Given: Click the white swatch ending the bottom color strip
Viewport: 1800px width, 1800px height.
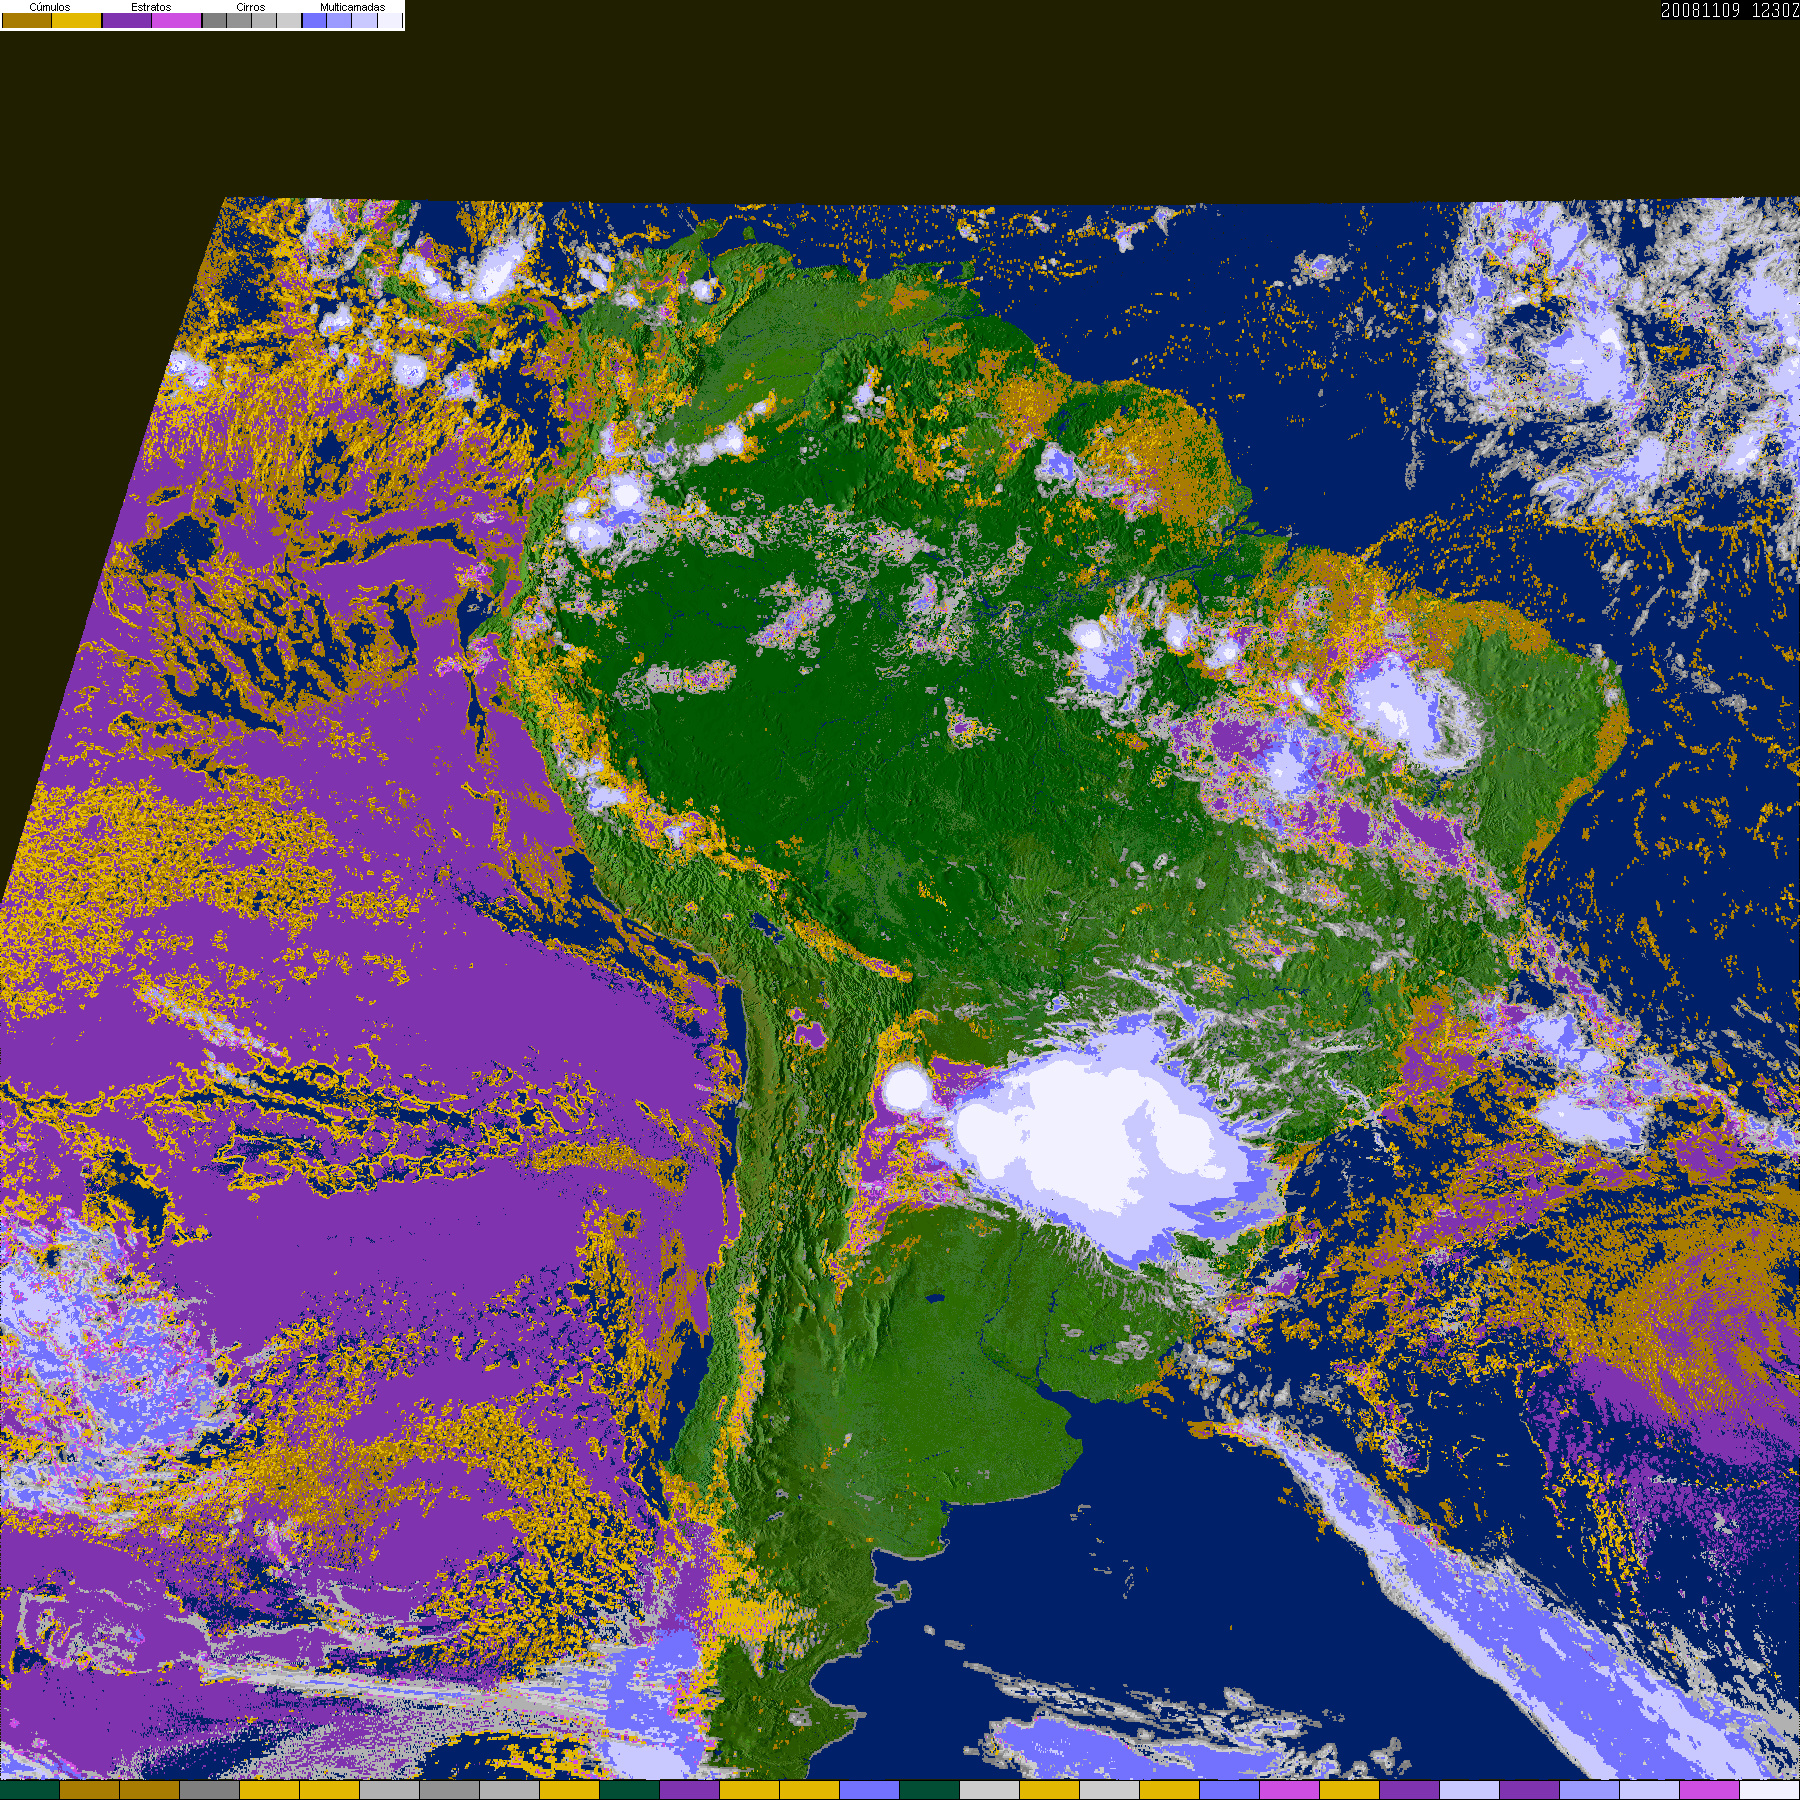Looking at the screenshot, I should 1770,1790.
